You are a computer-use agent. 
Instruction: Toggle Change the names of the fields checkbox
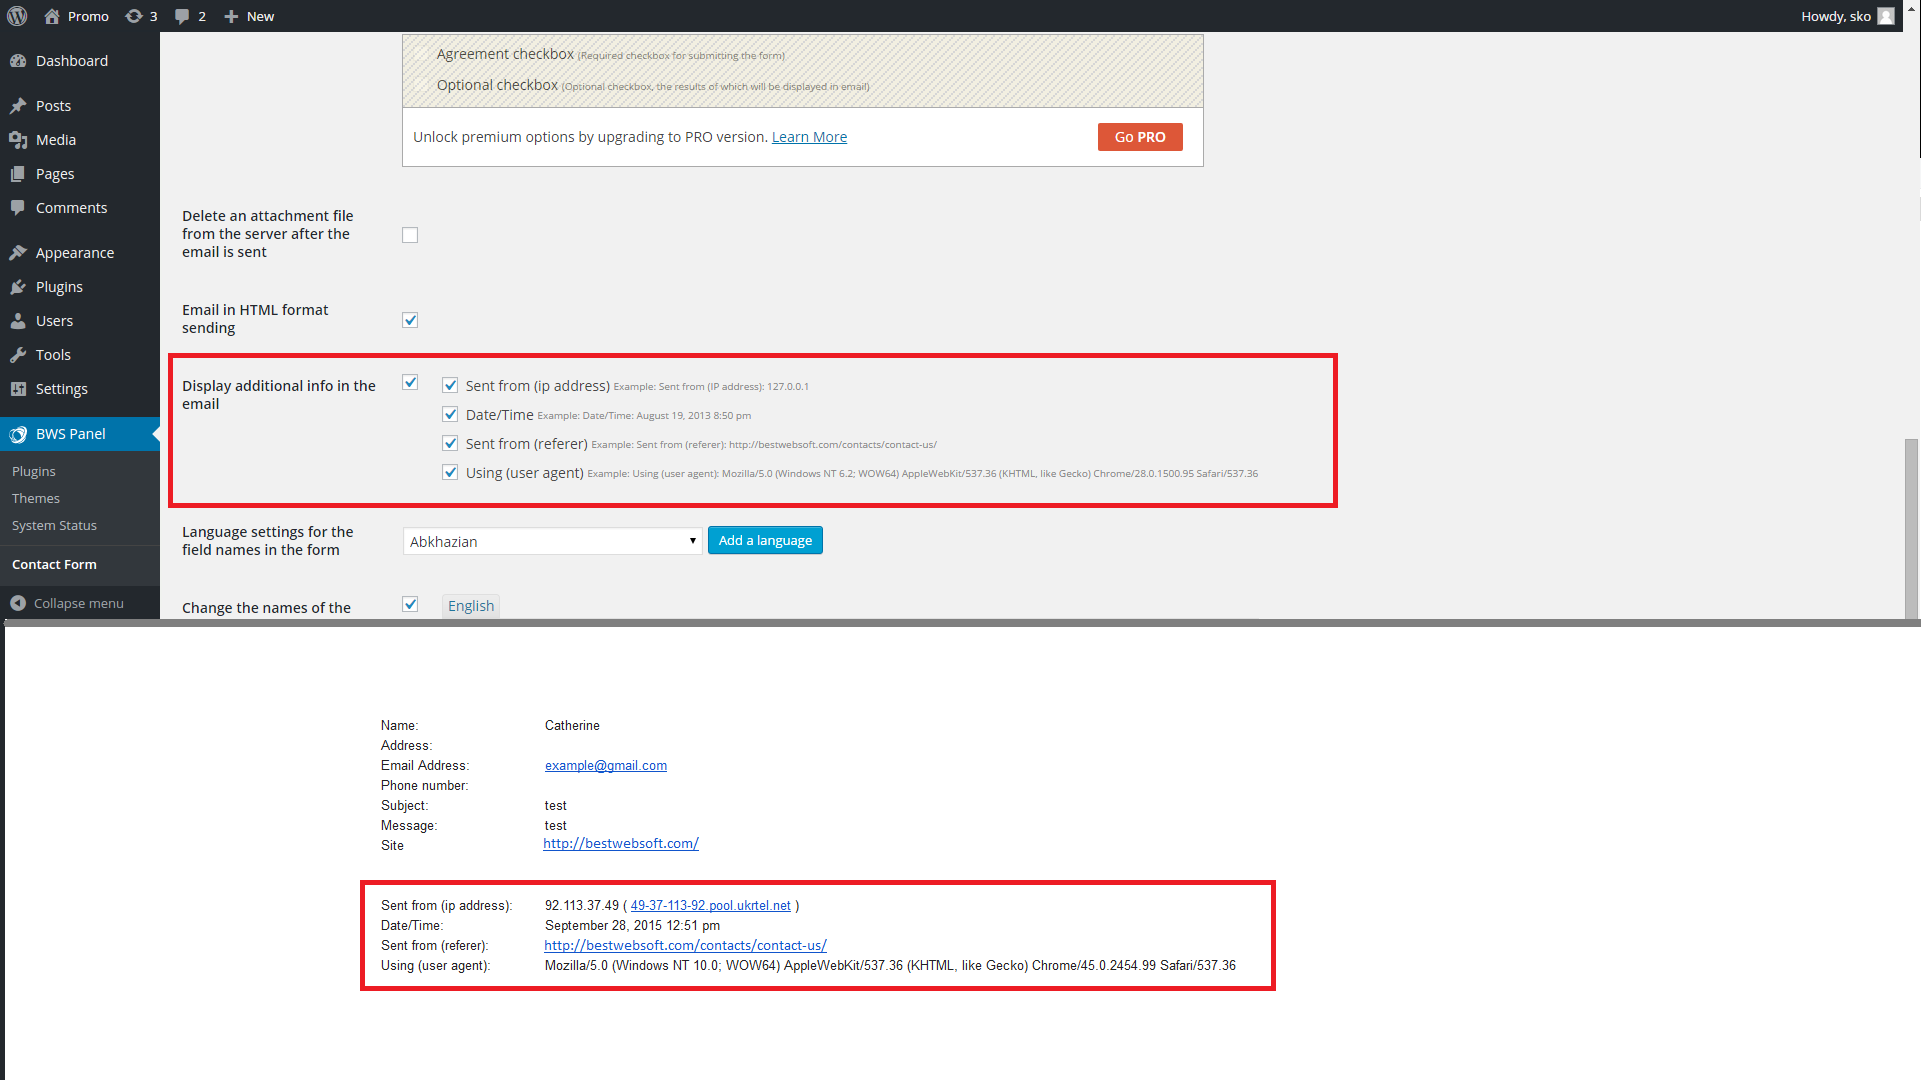[410, 604]
